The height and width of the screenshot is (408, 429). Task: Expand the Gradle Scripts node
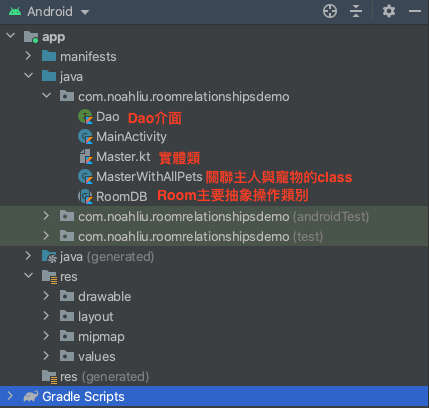coord(10,396)
